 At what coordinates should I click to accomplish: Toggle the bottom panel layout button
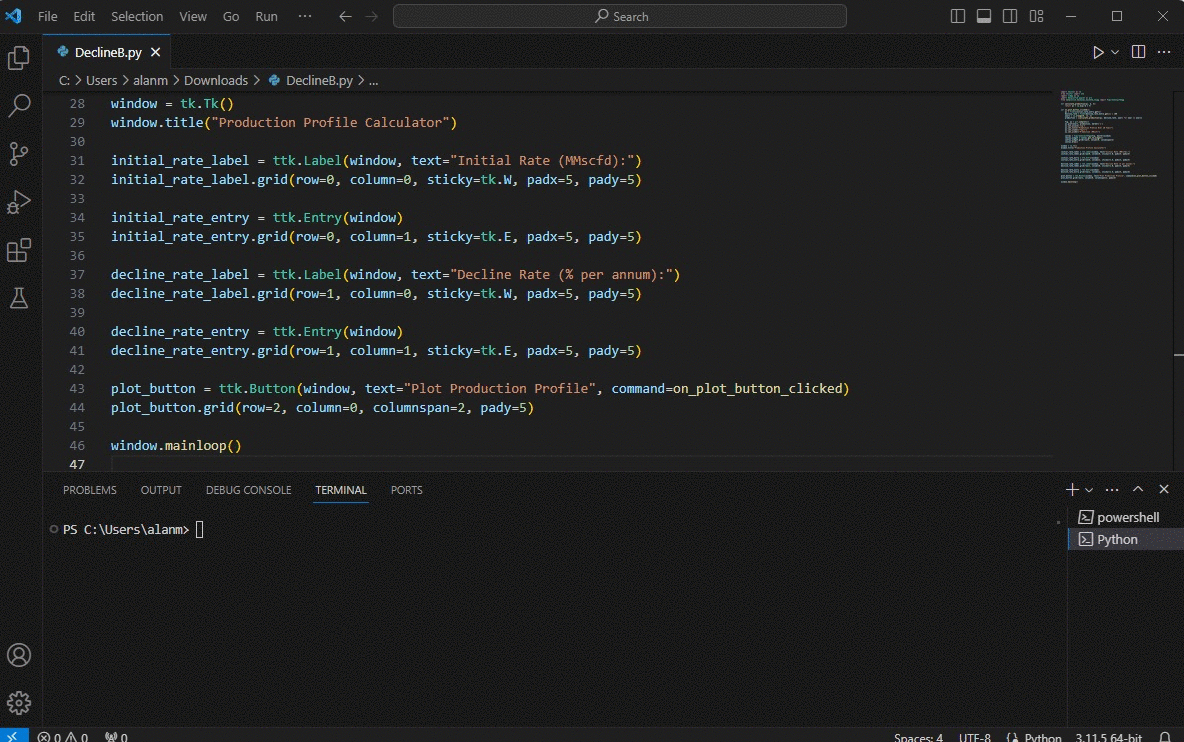984,16
